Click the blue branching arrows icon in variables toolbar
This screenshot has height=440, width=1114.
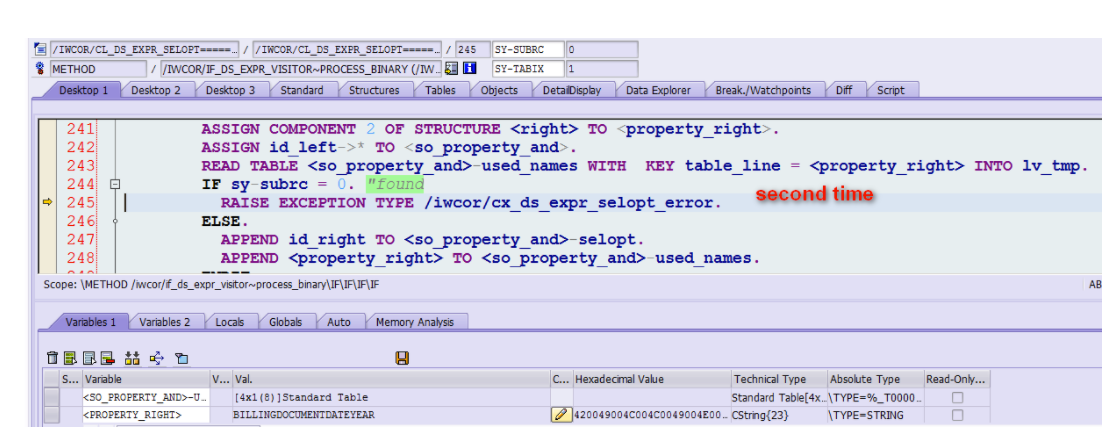tap(157, 358)
